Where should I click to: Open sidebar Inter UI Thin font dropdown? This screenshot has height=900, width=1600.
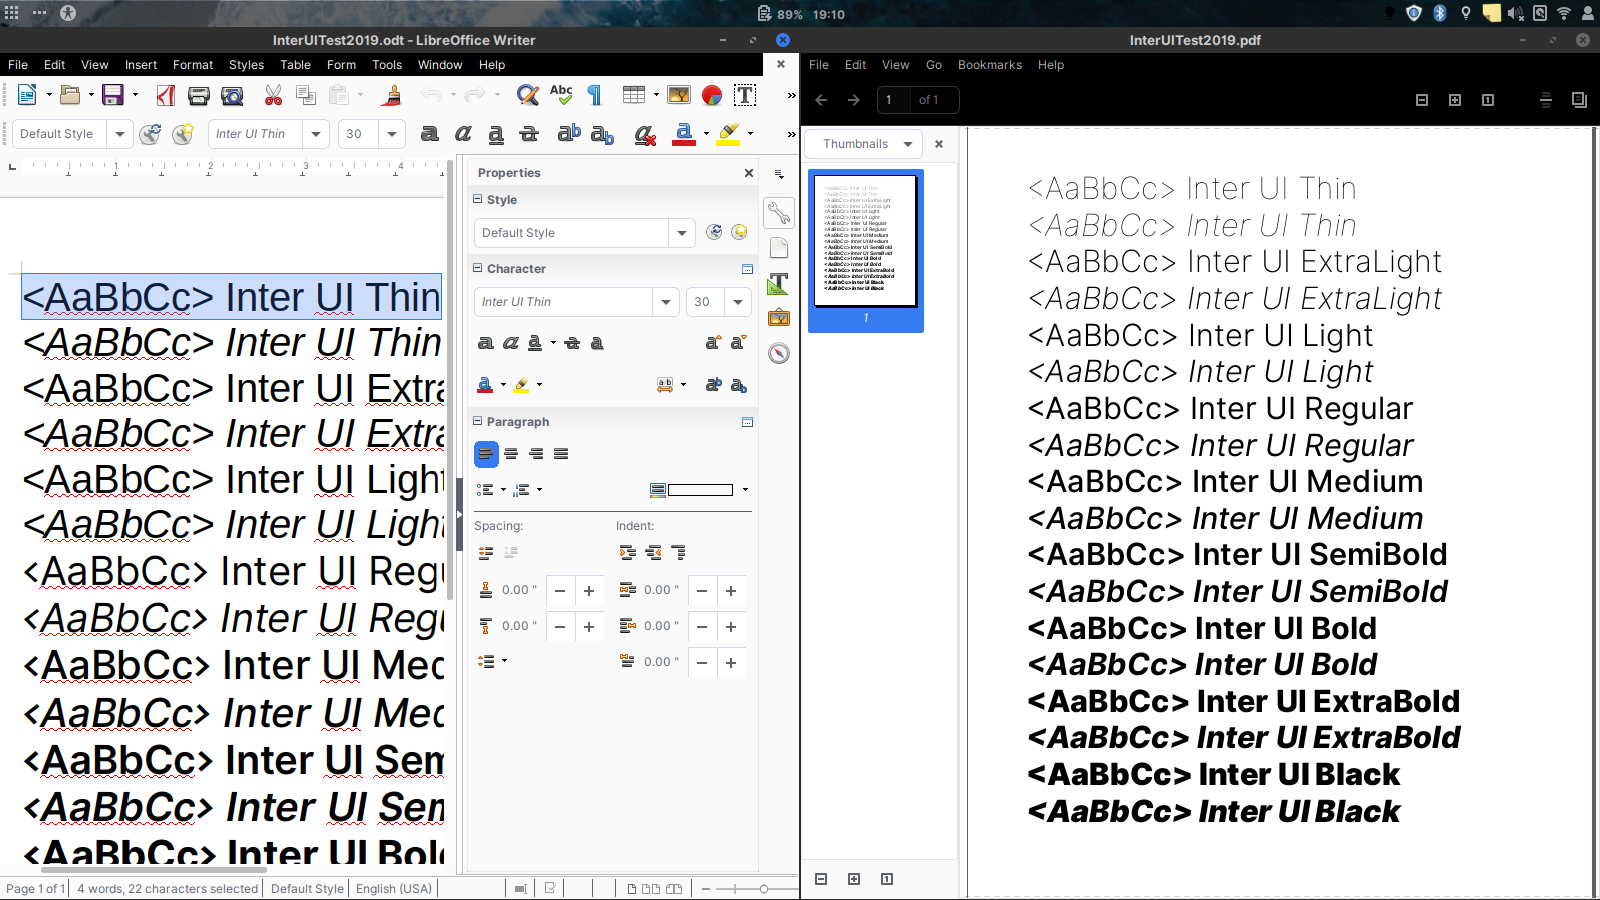coord(666,302)
